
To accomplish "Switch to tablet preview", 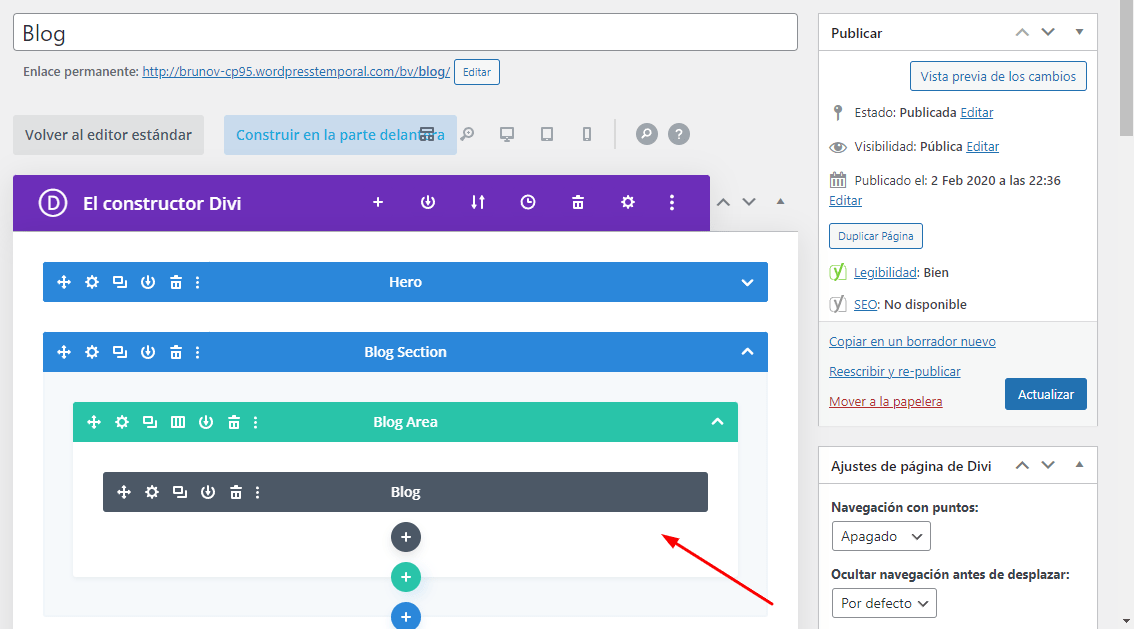I will pos(547,134).
